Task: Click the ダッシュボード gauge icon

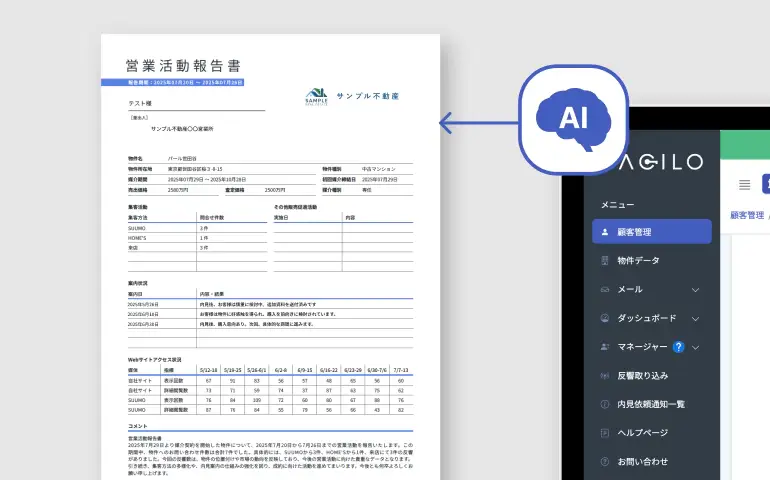Action: (604, 318)
